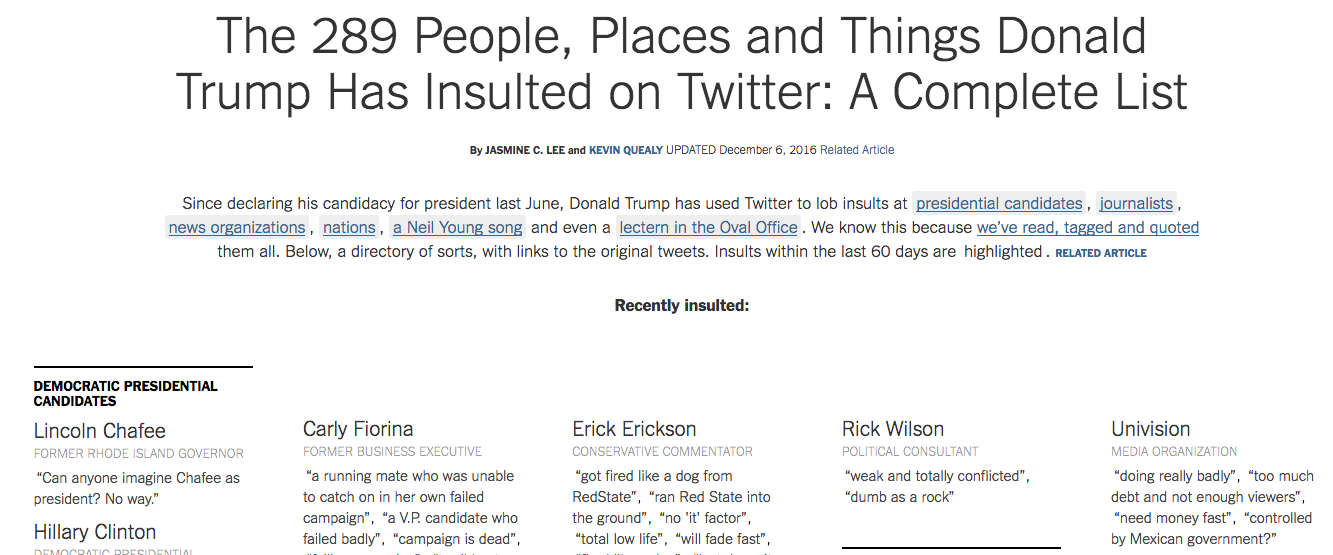Open the 'weak and totally conflicted' tweet quote
This screenshot has height=555, width=1333.
(x=936, y=476)
